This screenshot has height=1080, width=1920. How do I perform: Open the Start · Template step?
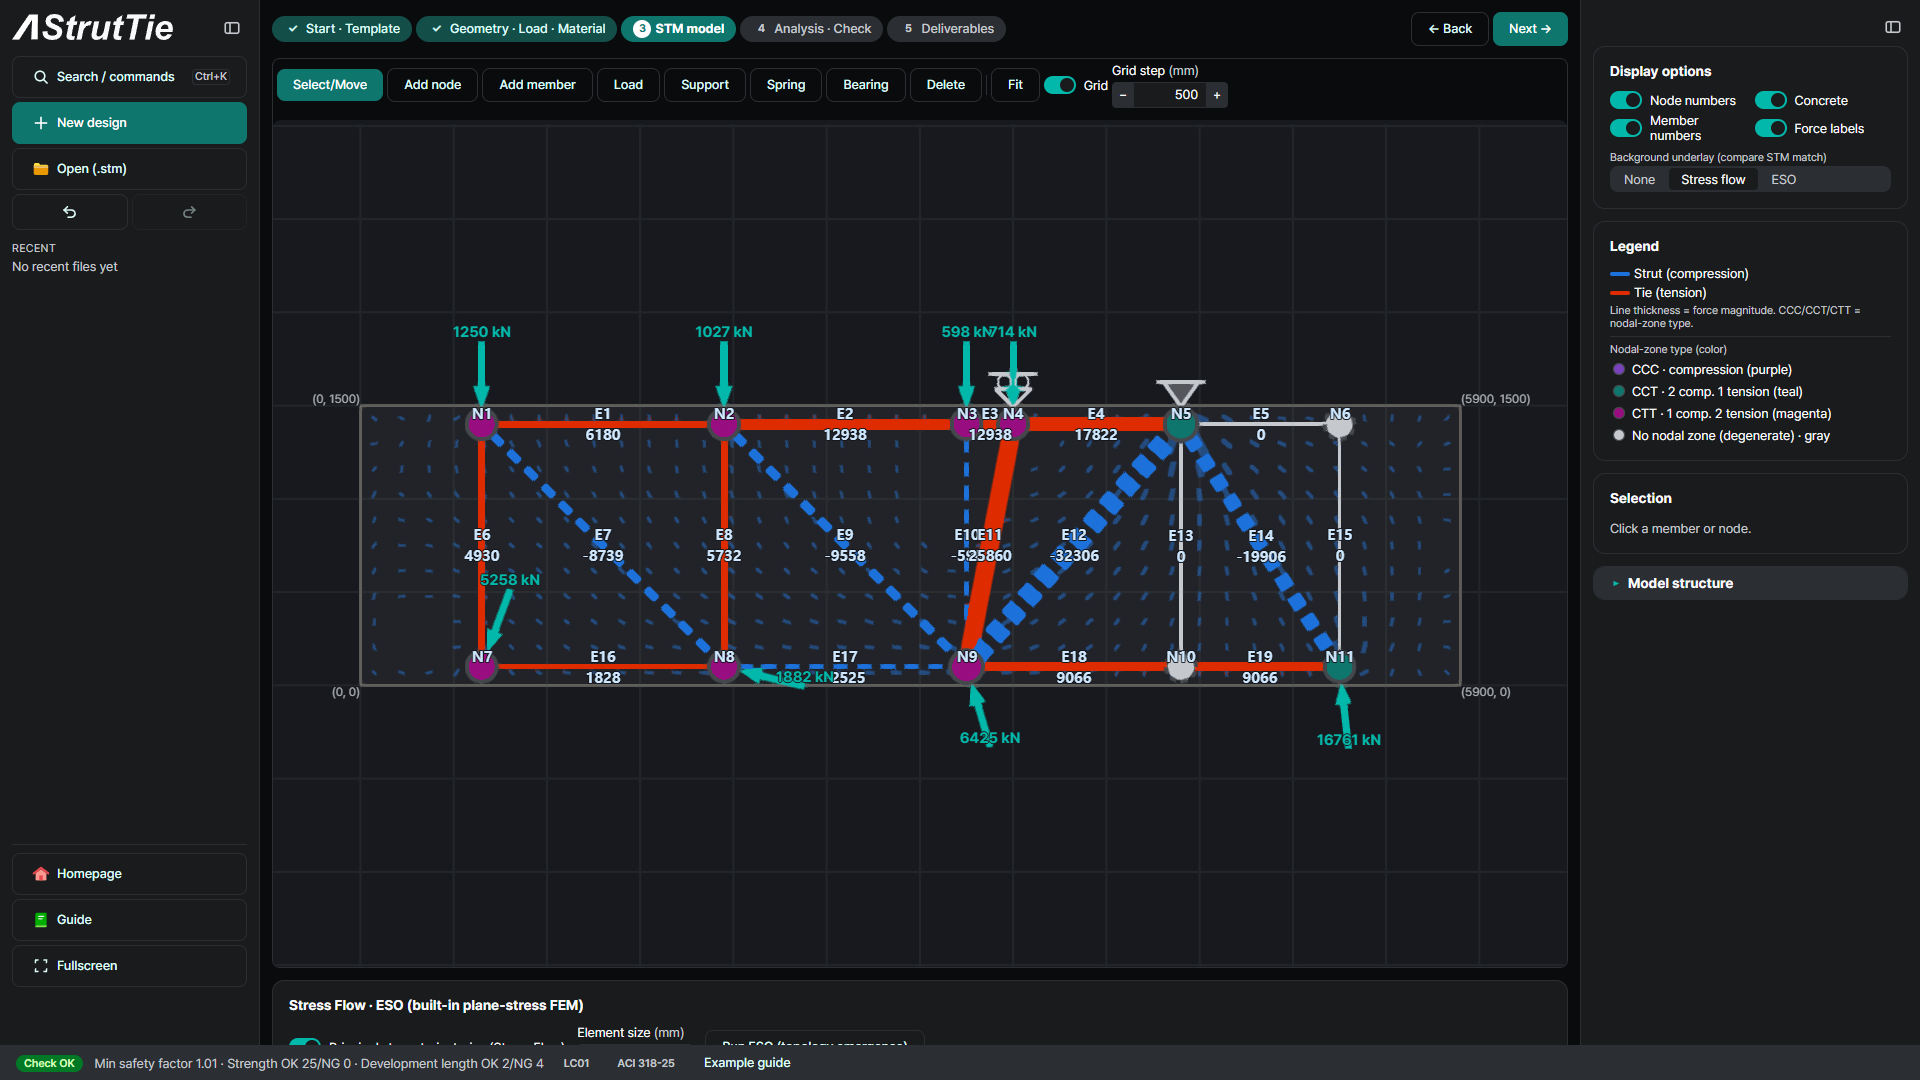(342, 29)
